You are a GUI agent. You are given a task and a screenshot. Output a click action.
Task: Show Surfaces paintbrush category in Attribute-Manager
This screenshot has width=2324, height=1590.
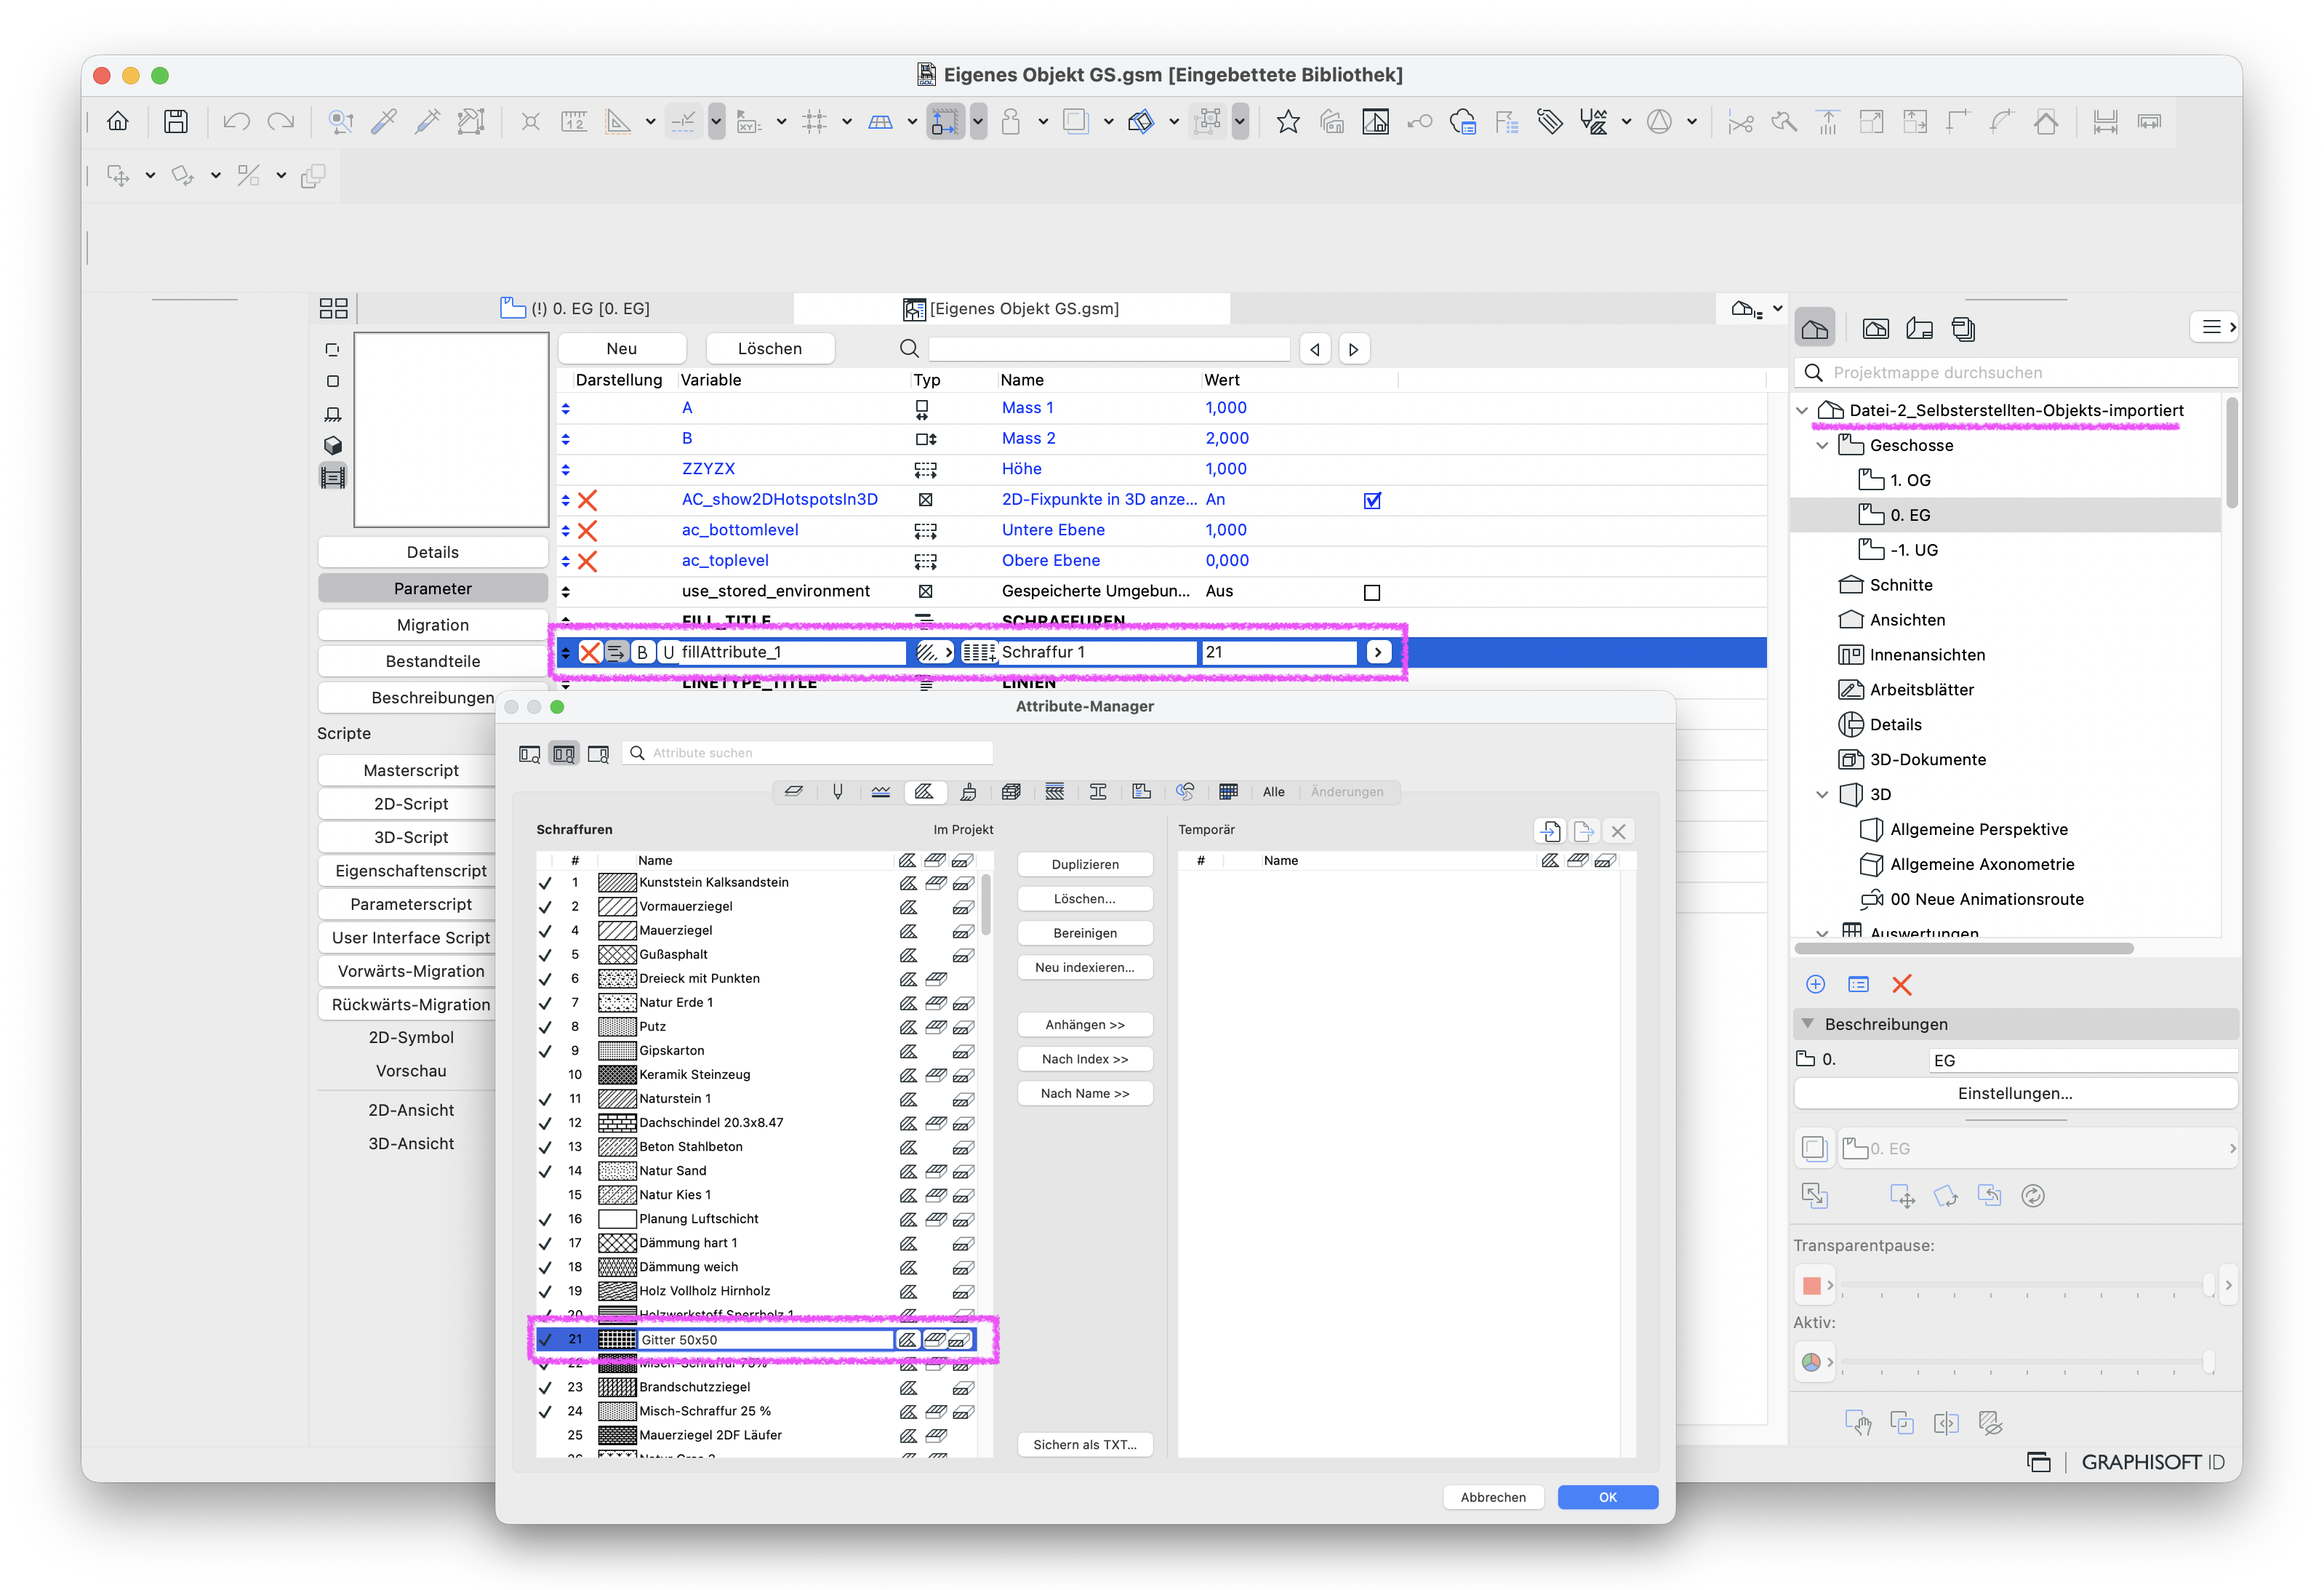pyautogui.click(x=968, y=792)
